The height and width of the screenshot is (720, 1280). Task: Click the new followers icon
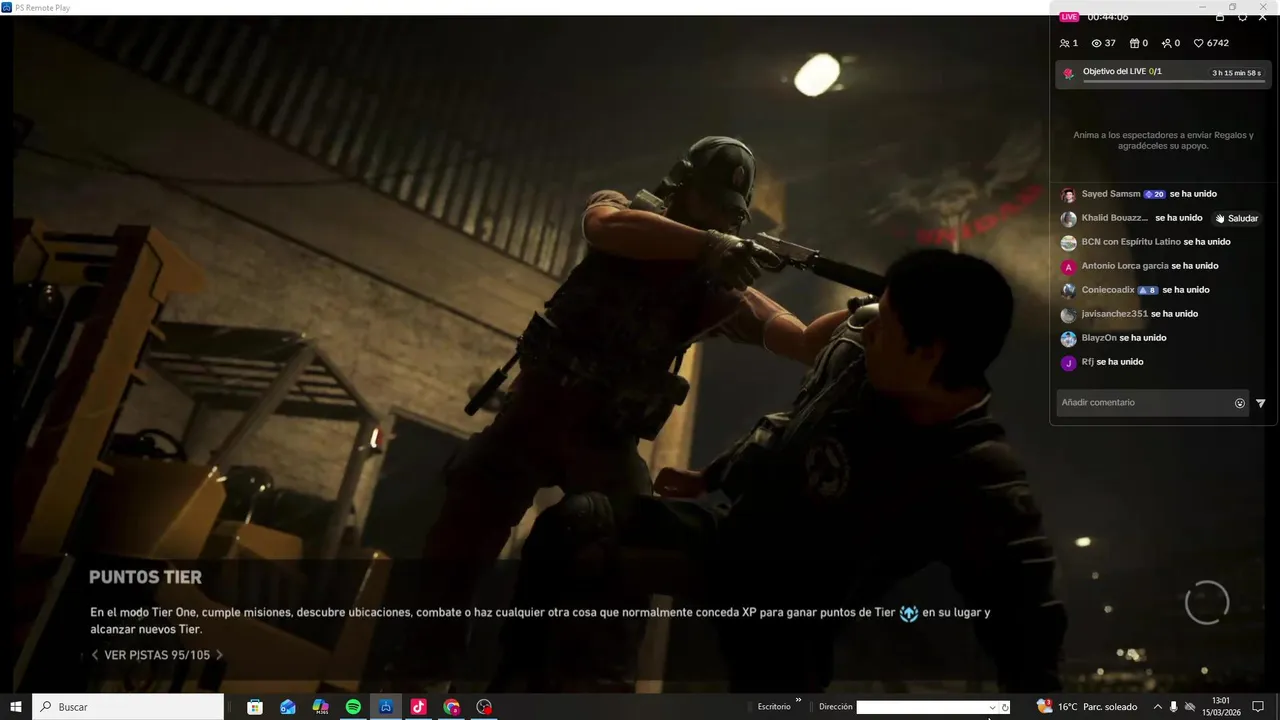coord(1166,43)
